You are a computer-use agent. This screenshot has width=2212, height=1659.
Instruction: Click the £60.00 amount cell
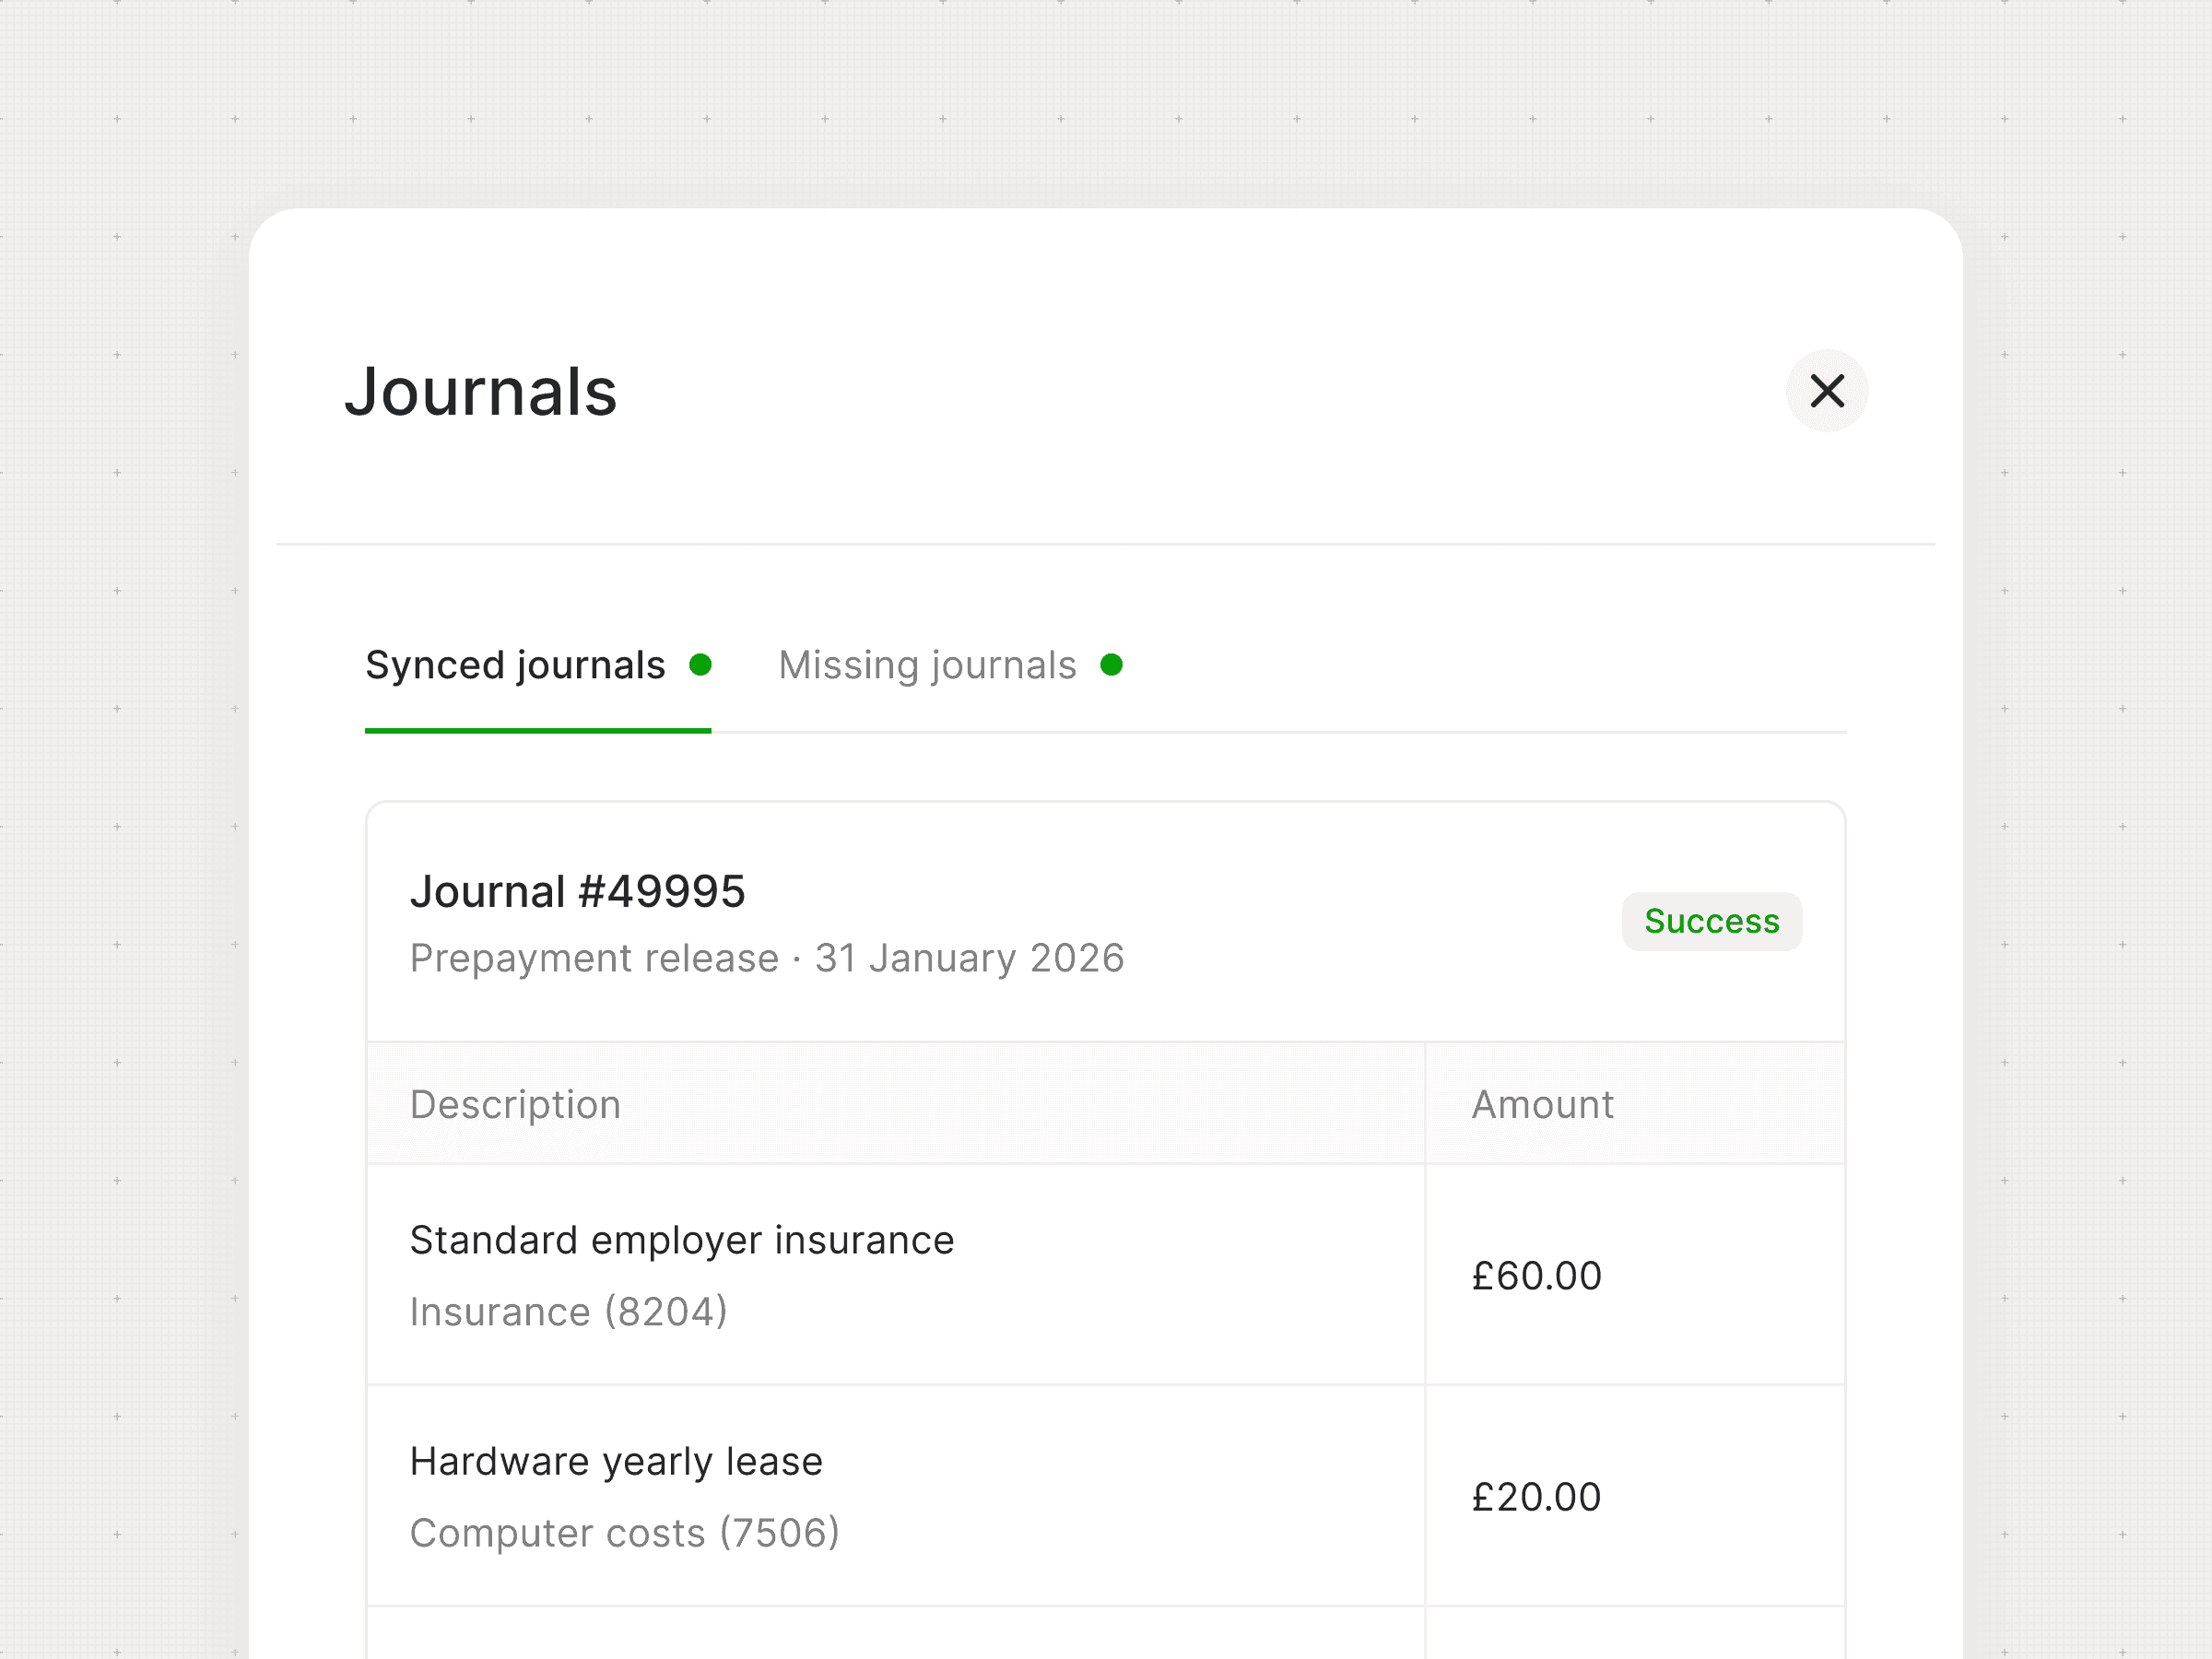pyautogui.click(x=1635, y=1275)
